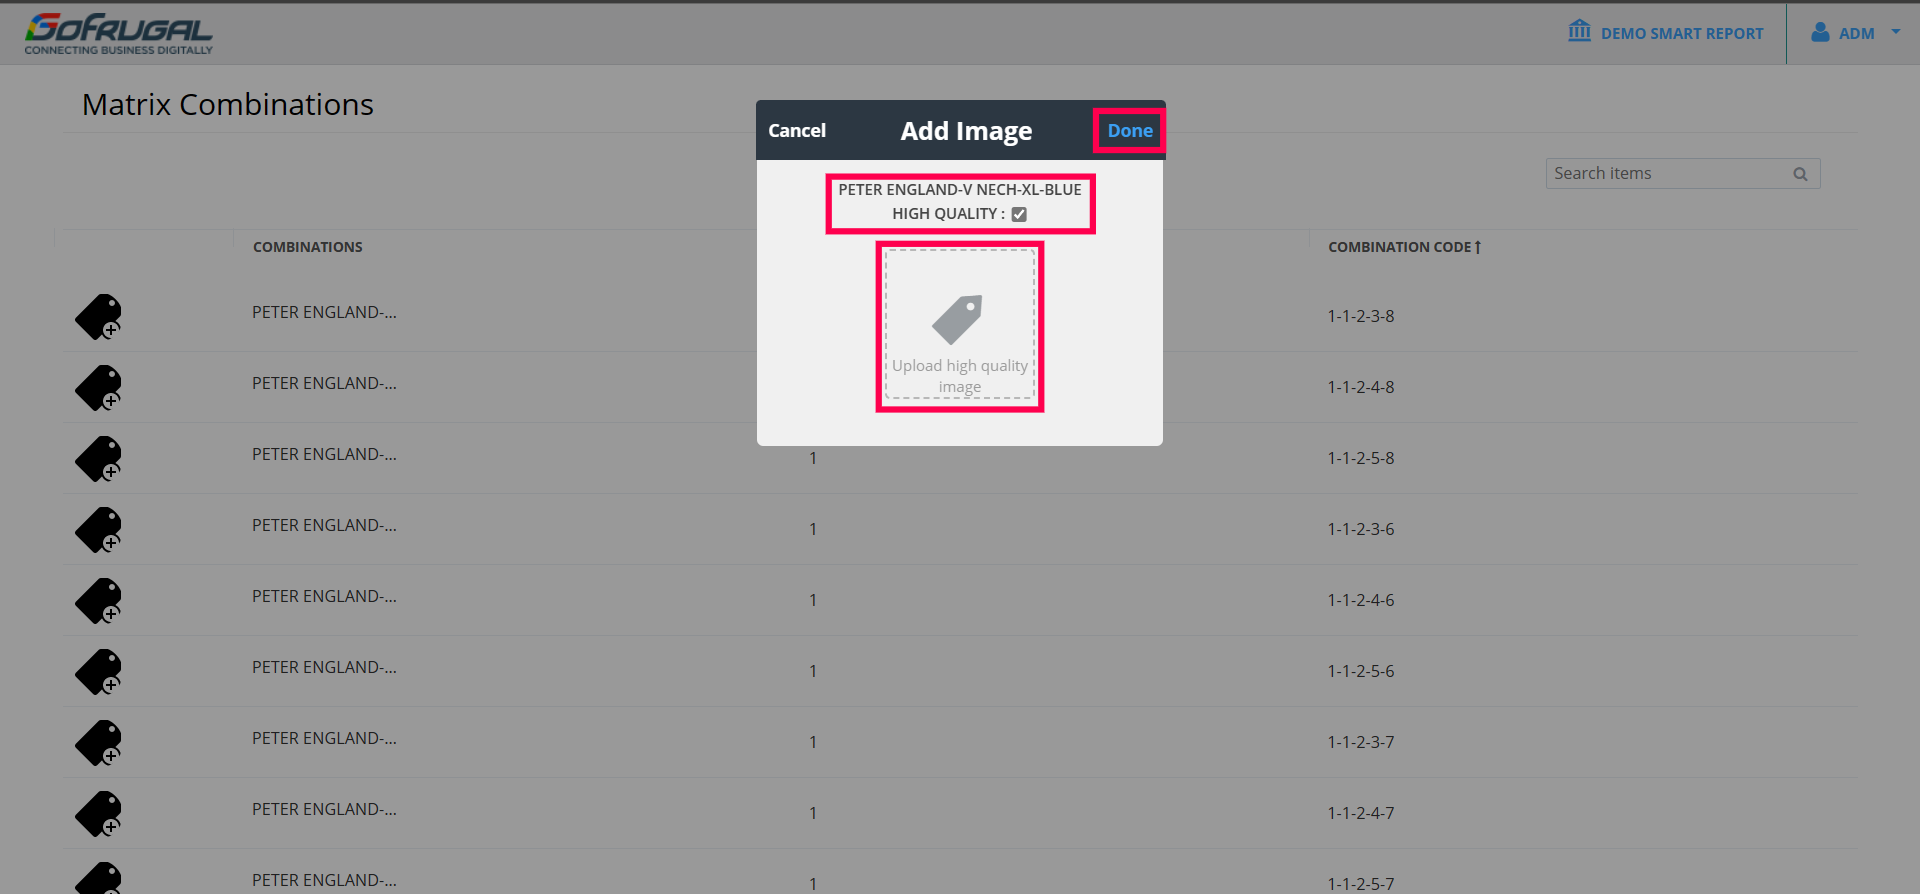Image resolution: width=1920 pixels, height=894 pixels.
Task: Click the magnifier icon in Search items
Action: tap(1800, 174)
